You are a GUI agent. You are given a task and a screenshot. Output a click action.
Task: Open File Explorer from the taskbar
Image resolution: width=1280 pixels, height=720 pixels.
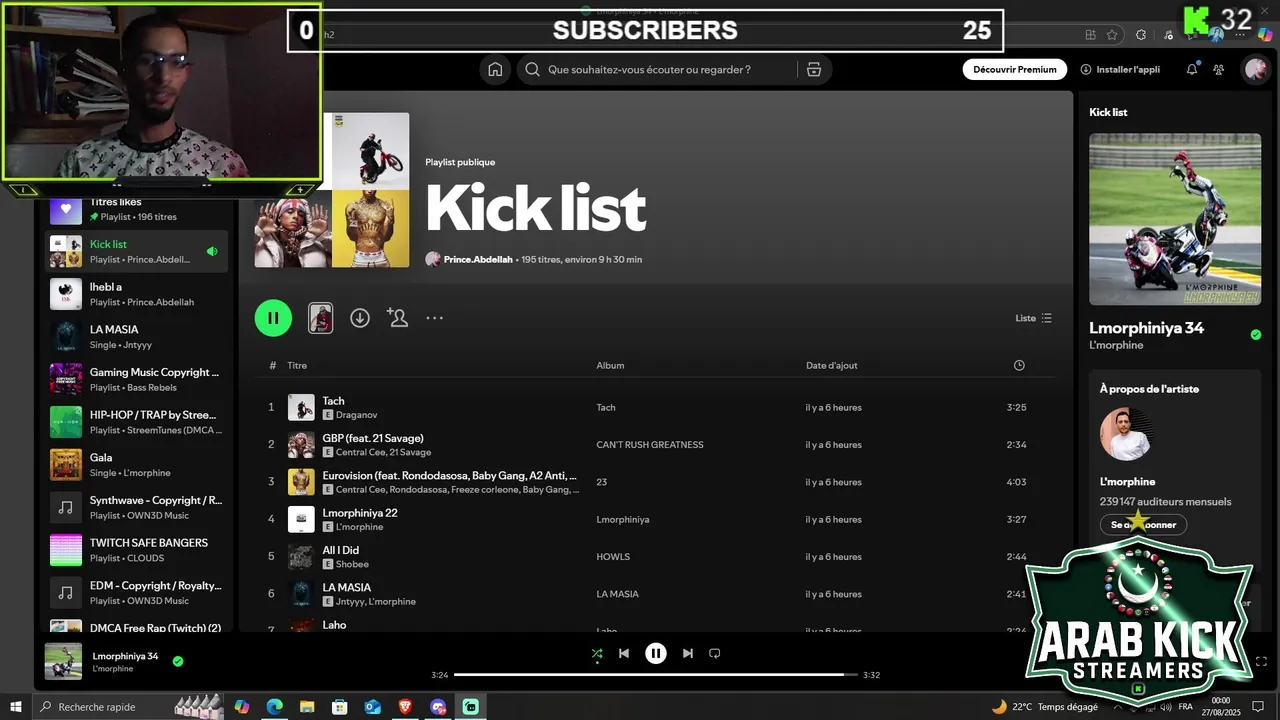pos(307,707)
